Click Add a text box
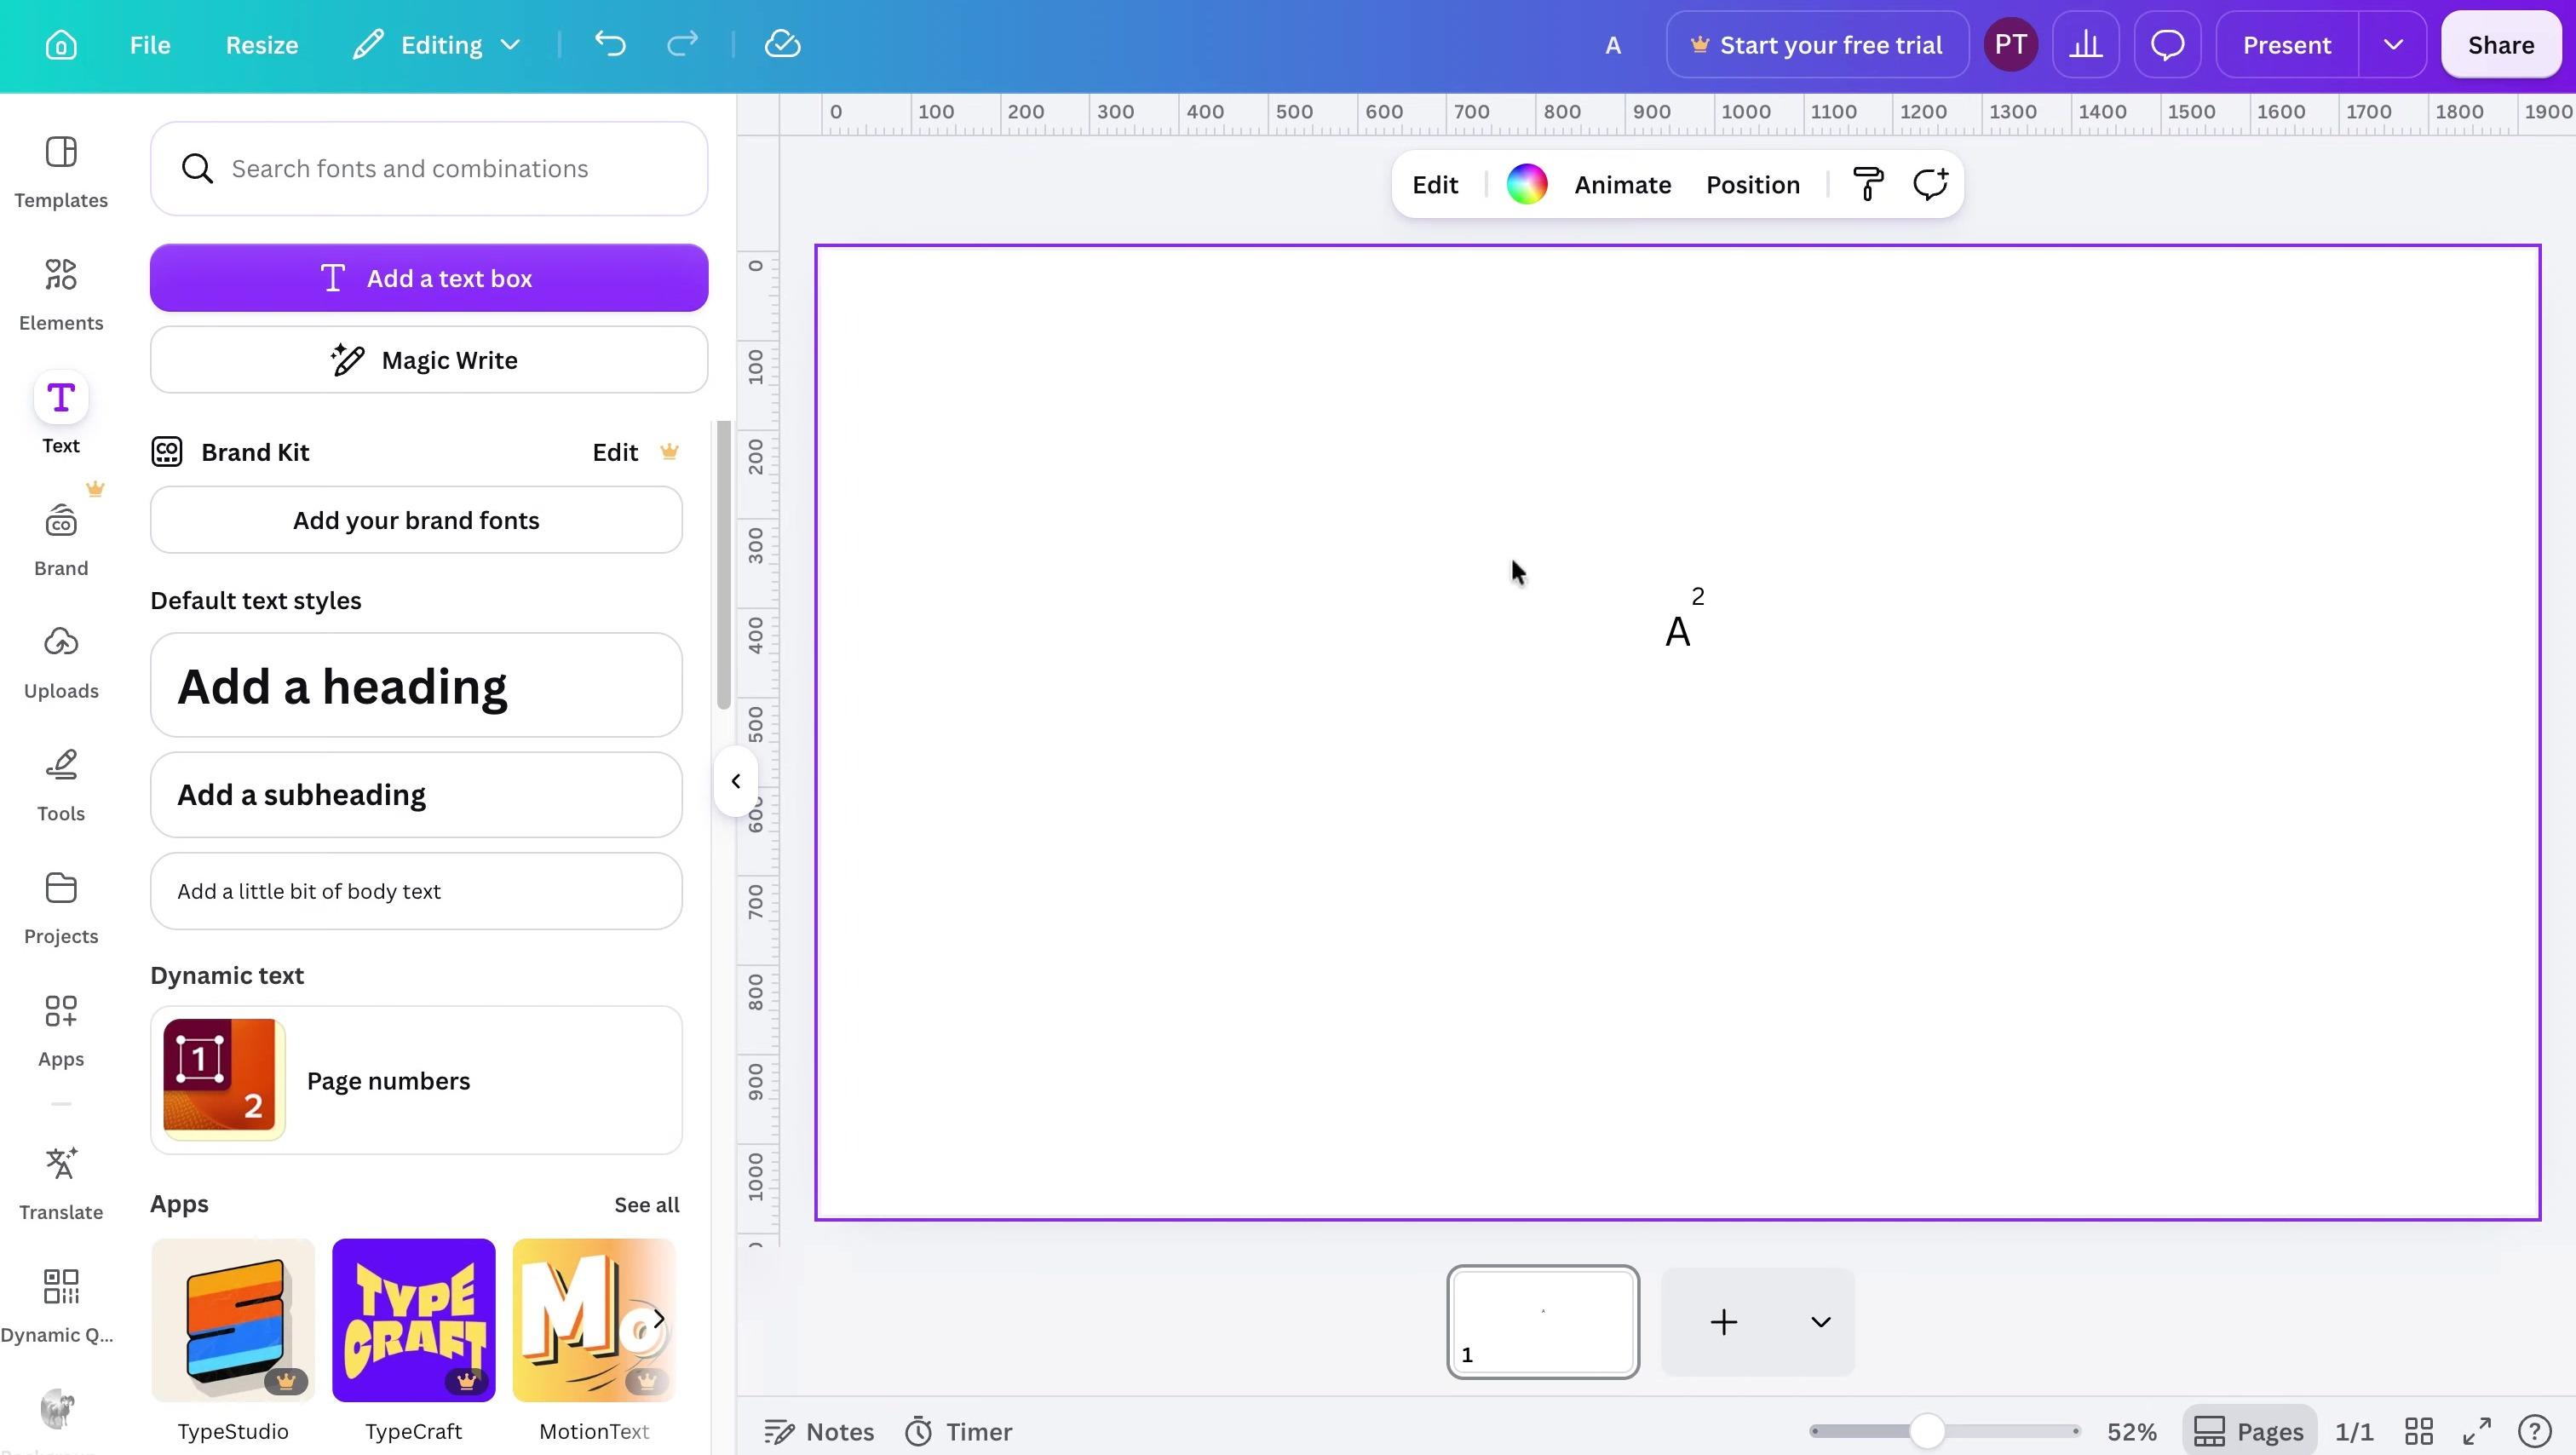Screen dimensions: 2576x1455 429,278
